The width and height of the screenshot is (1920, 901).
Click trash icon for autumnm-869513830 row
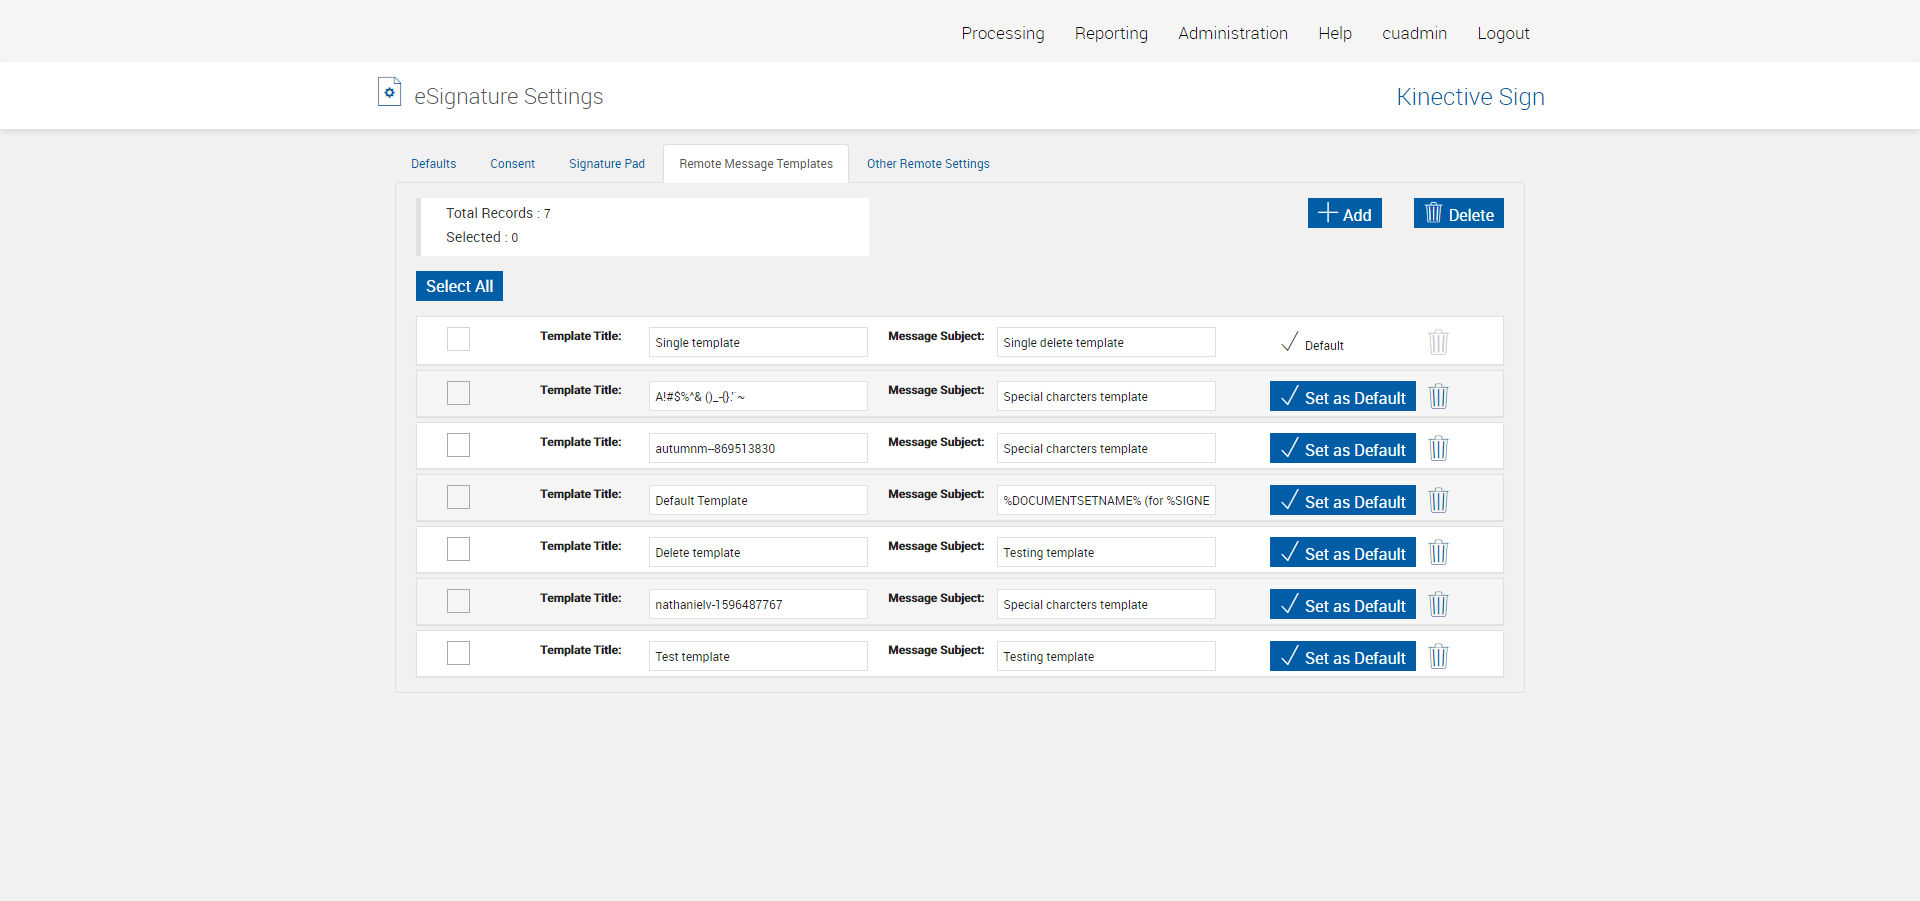pyautogui.click(x=1438, y=448)
